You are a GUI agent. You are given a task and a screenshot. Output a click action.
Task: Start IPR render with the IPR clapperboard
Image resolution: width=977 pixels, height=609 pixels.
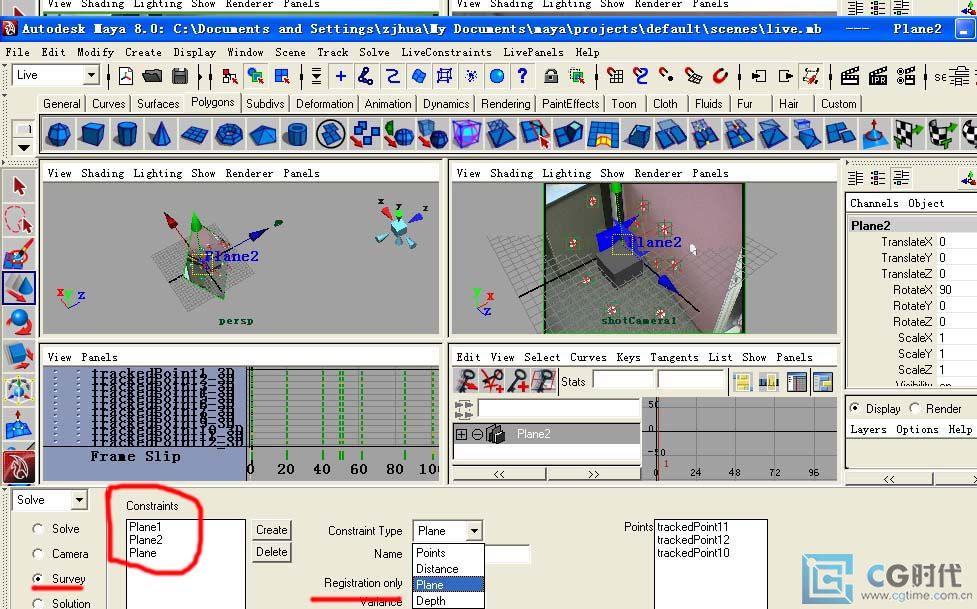coord(878,76)
